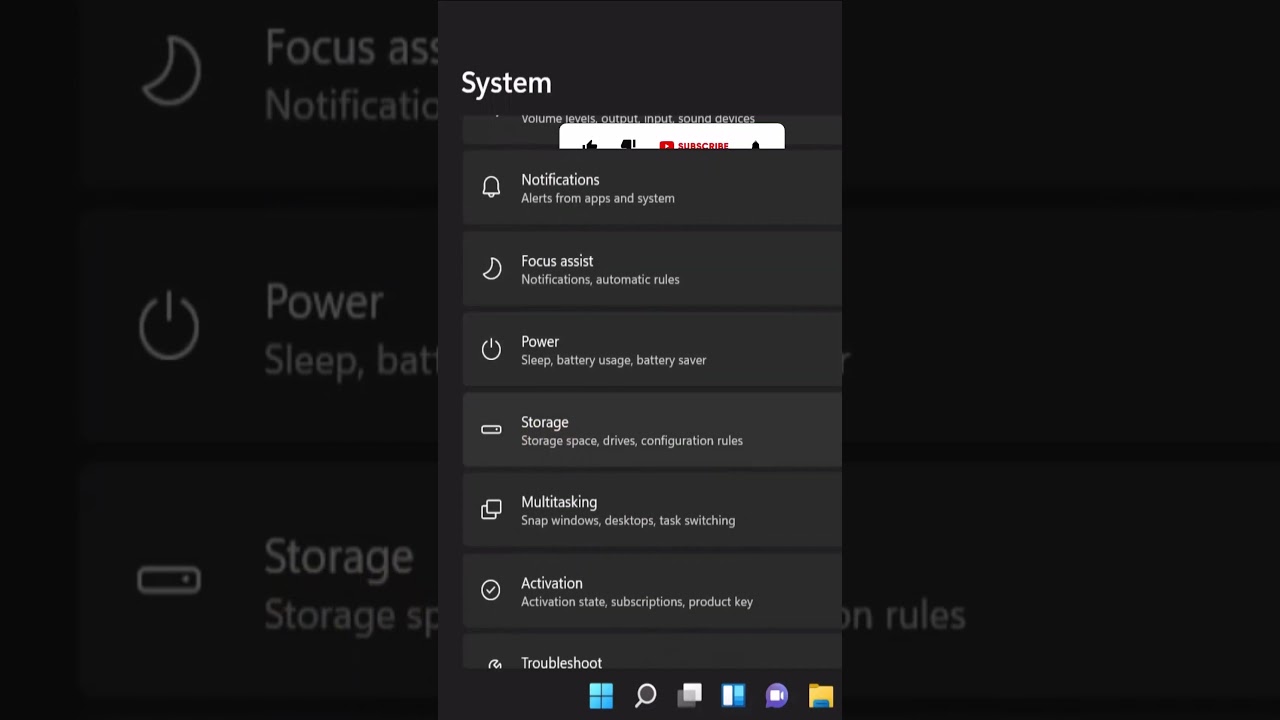Open Power settings row
The height and width of the screenshot is (720, 1280).
pos(652,350)
